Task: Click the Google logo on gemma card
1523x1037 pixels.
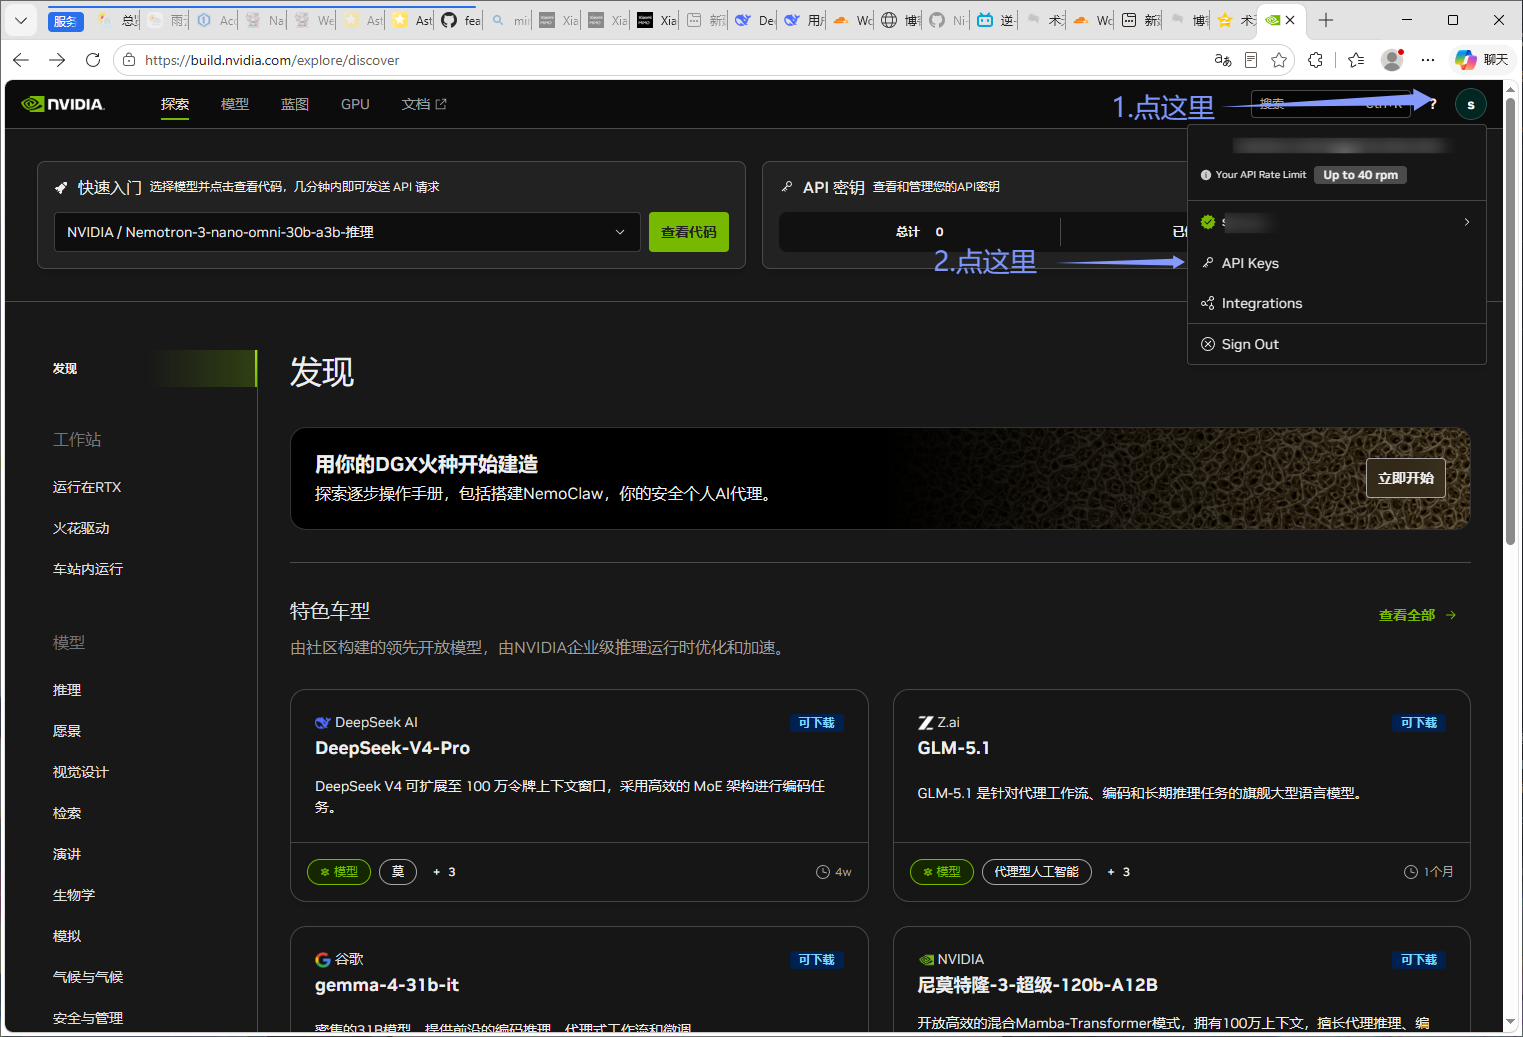Action: [322, 959]
